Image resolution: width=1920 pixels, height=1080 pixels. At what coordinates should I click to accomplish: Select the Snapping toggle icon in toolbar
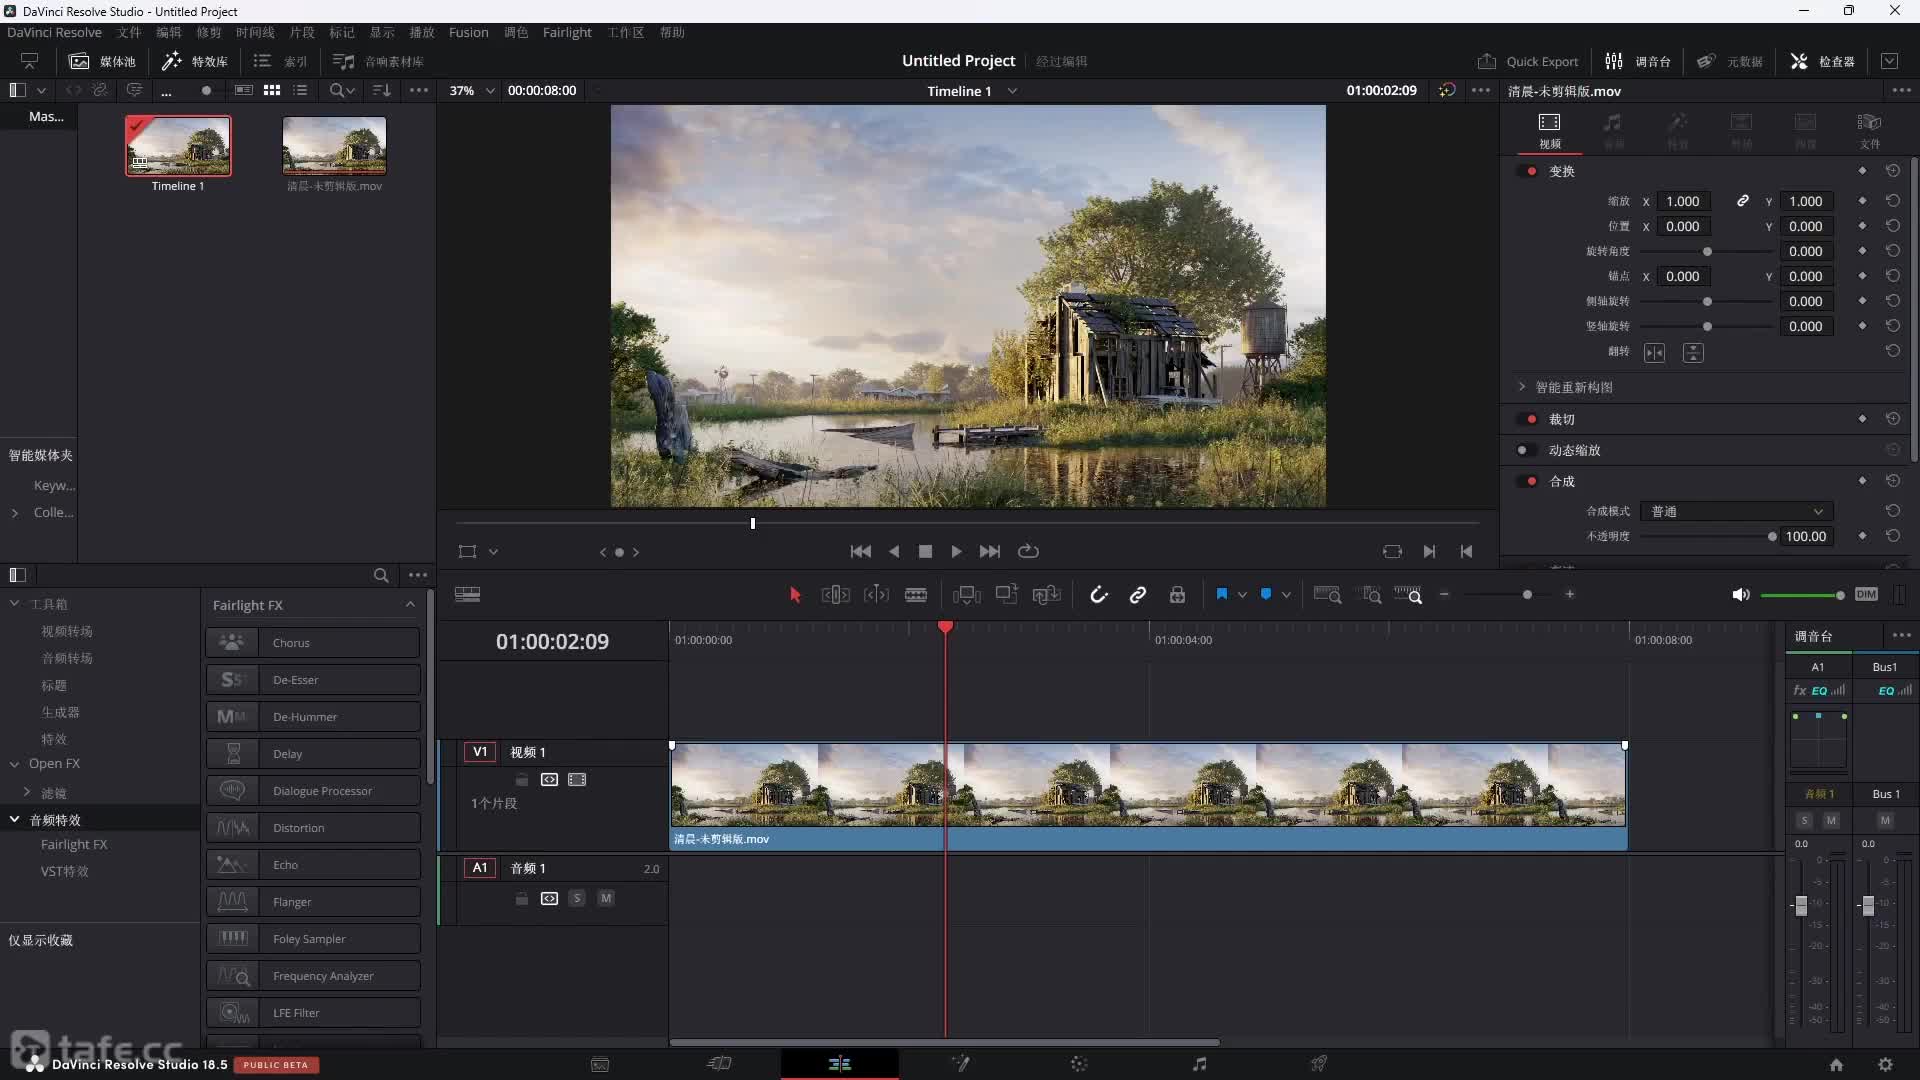pyautogui.click(x=1098, y=595)
